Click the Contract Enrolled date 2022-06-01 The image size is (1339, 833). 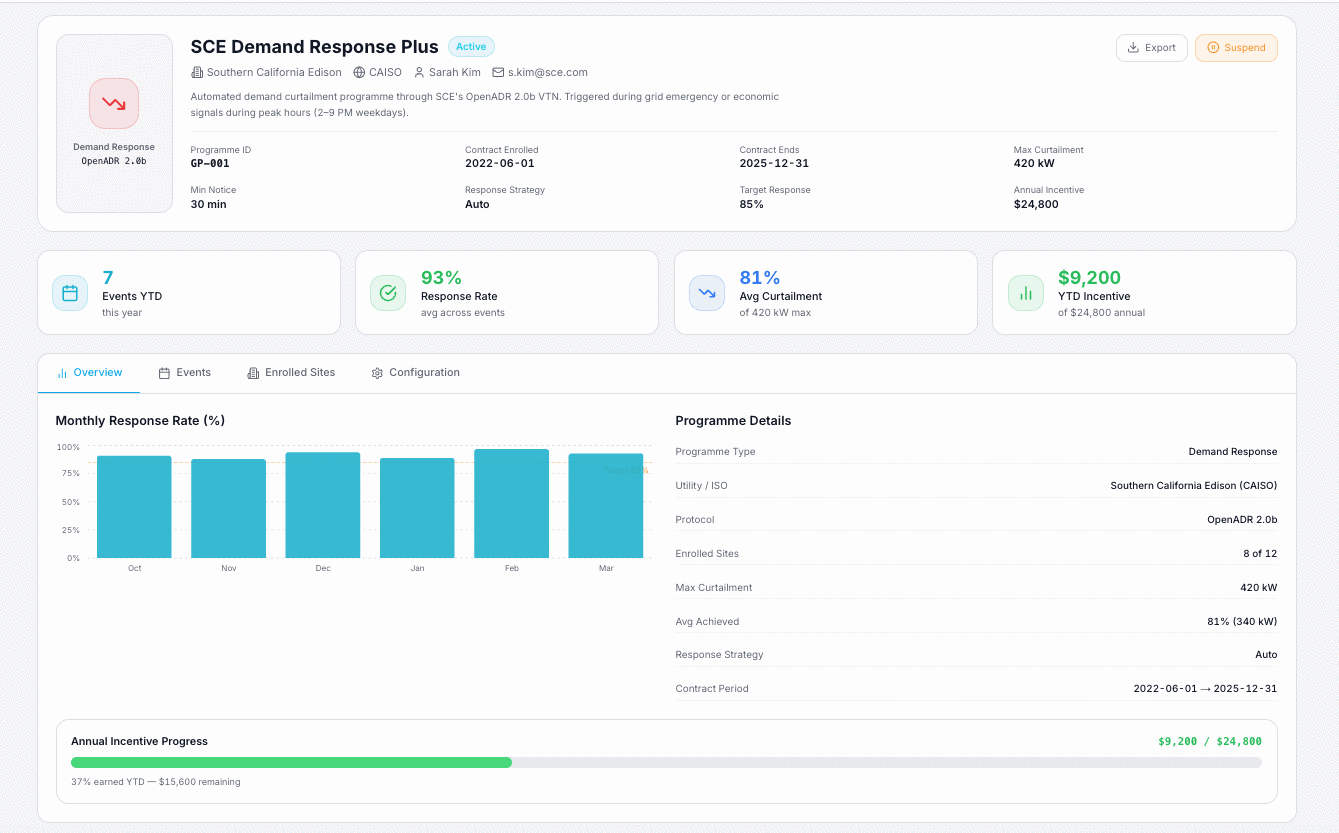tap(500, 164)
